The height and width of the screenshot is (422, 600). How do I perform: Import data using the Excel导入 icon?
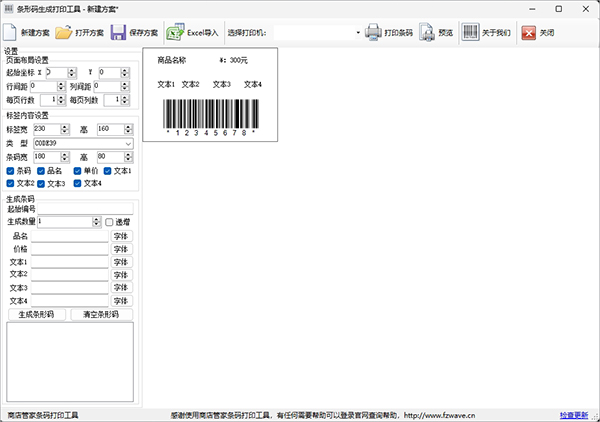tap(175, 32)
